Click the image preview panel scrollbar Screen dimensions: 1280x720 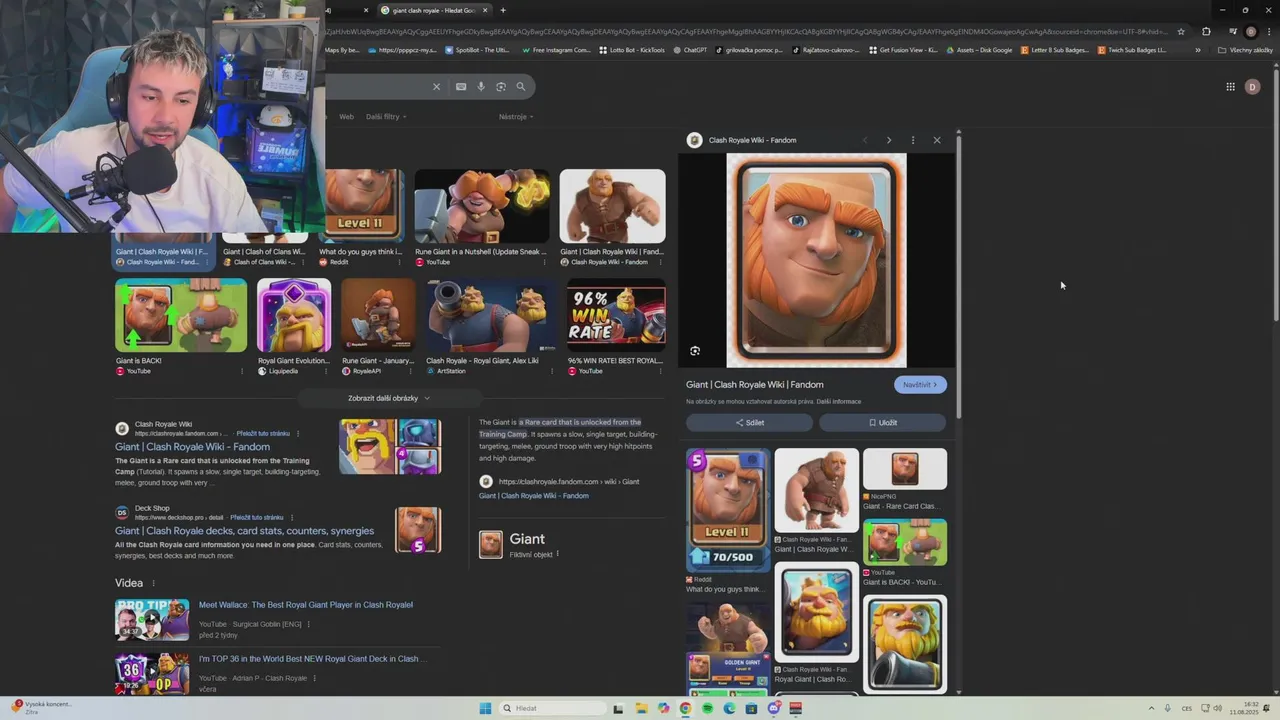[958, 275]
